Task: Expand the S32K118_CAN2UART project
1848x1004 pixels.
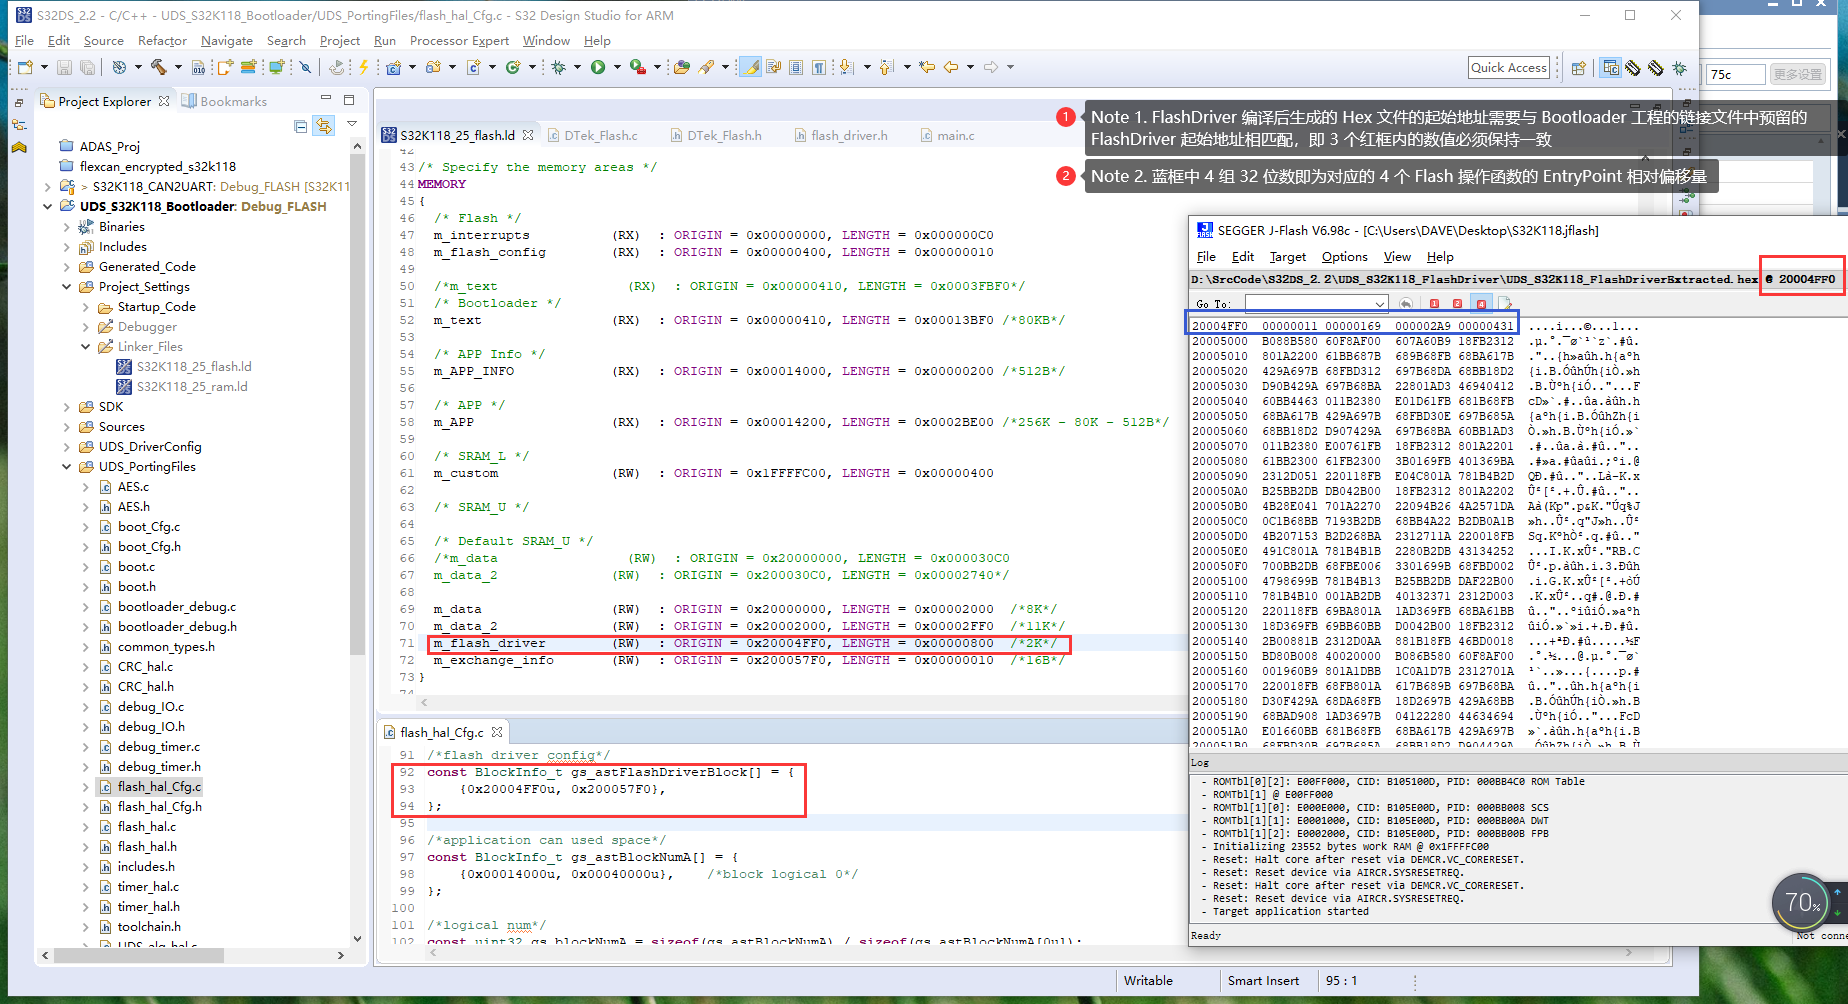Action: (47, 187)
